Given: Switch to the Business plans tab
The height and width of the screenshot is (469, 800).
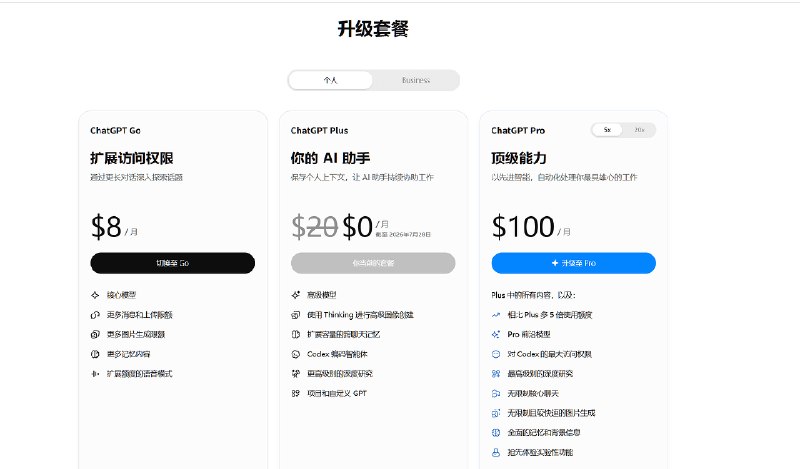Looking at the screenshot, I should pyautogui.click(x=416, y=80).
